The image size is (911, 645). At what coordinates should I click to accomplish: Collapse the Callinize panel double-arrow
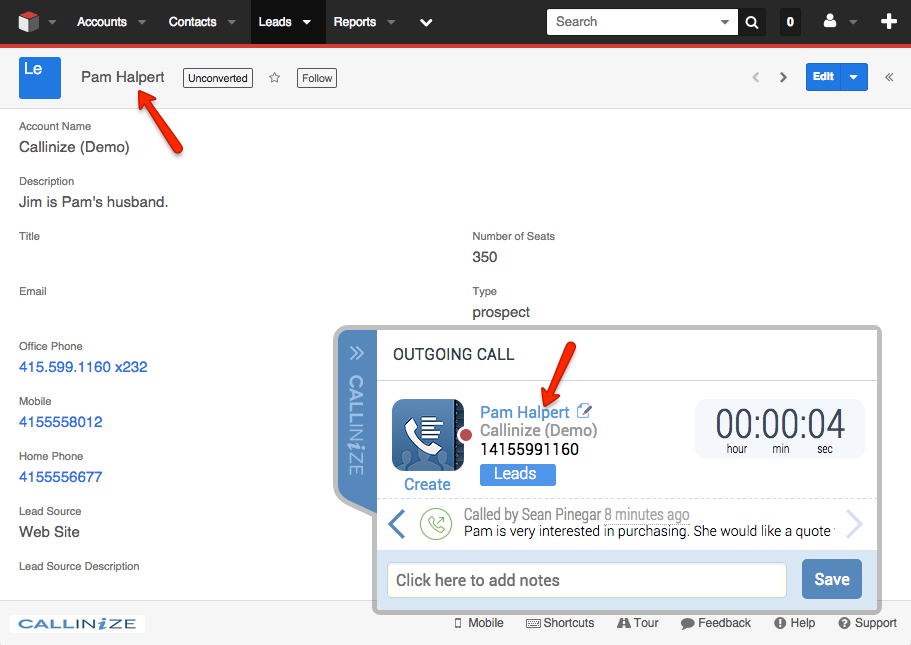point(356,353)
